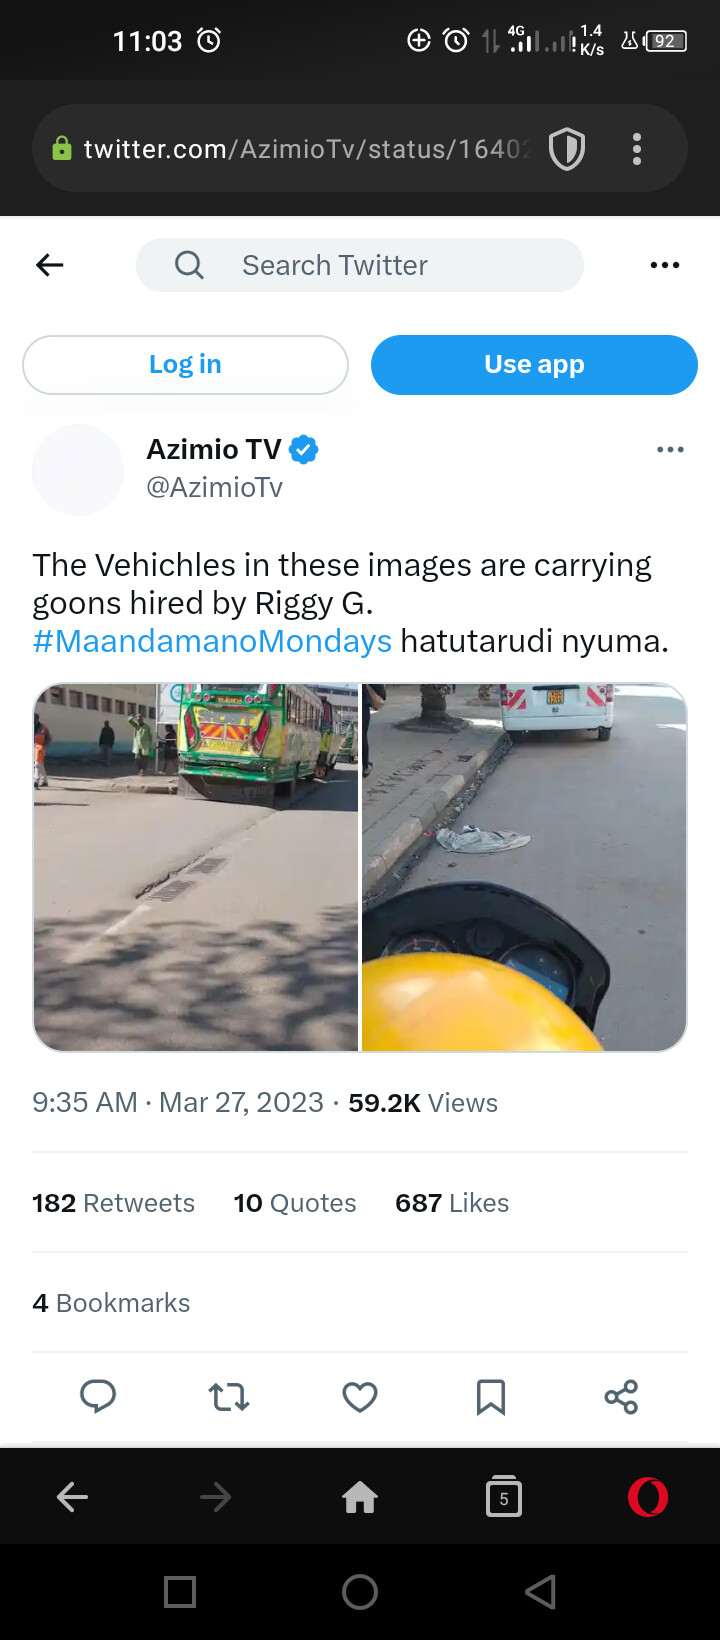720x1640 pixels.
Task: Tap the browser home icon
Action: pos(360,1497)
